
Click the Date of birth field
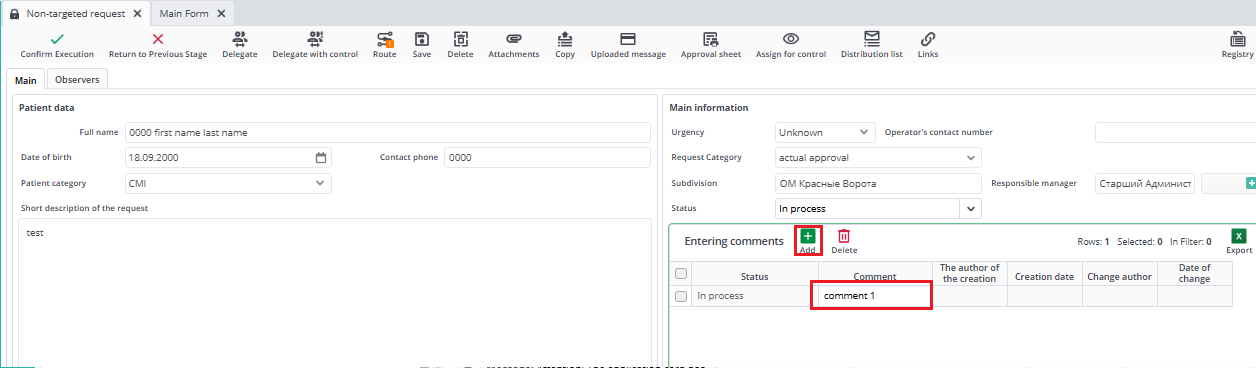click(228, 158)
